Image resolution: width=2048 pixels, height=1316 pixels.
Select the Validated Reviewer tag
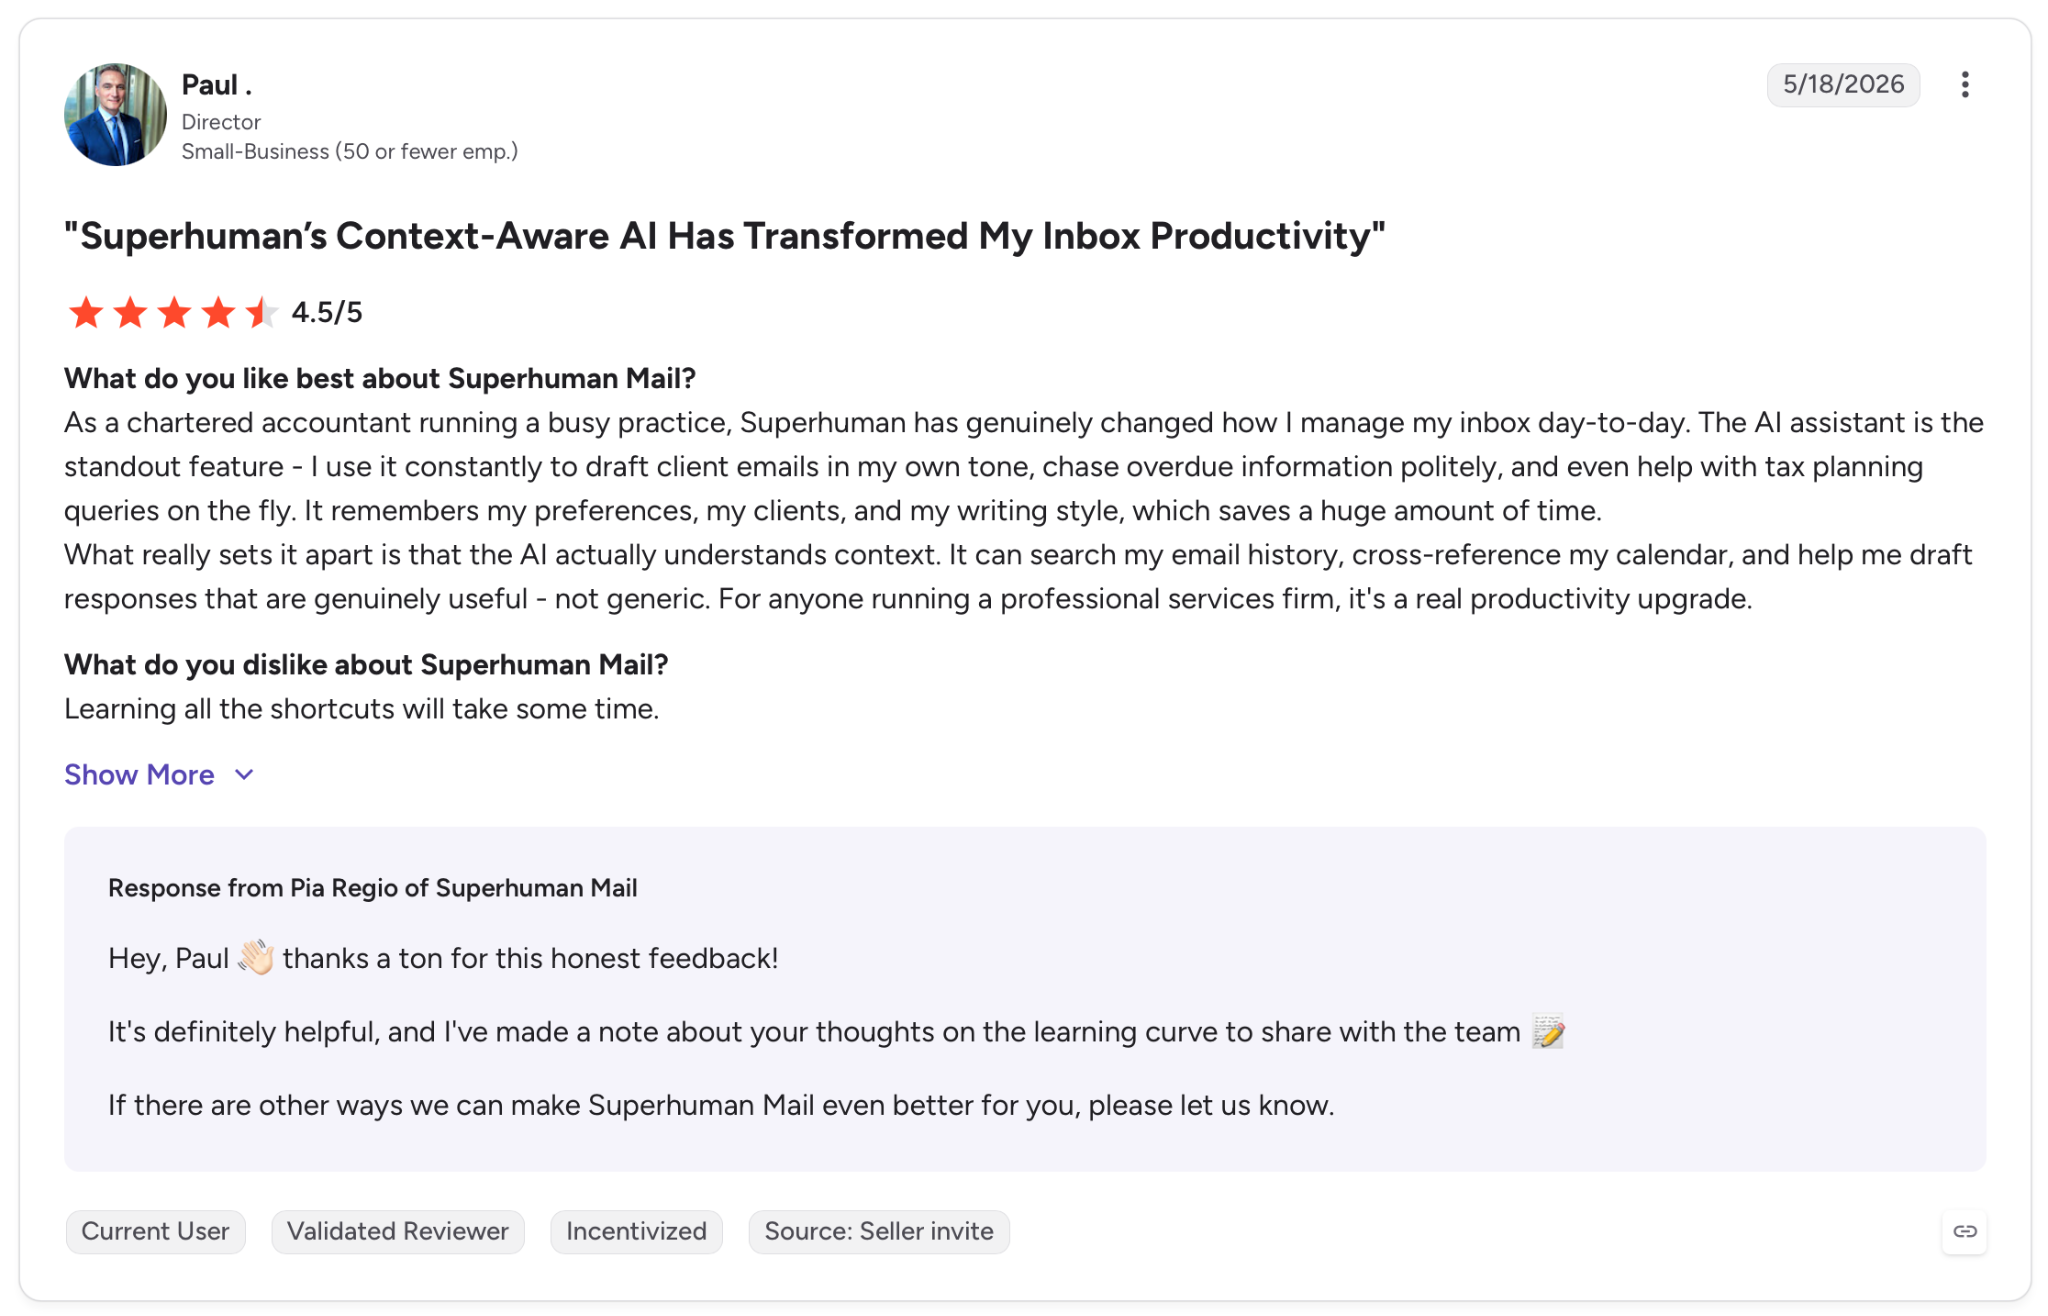(x=398, y=1231)
